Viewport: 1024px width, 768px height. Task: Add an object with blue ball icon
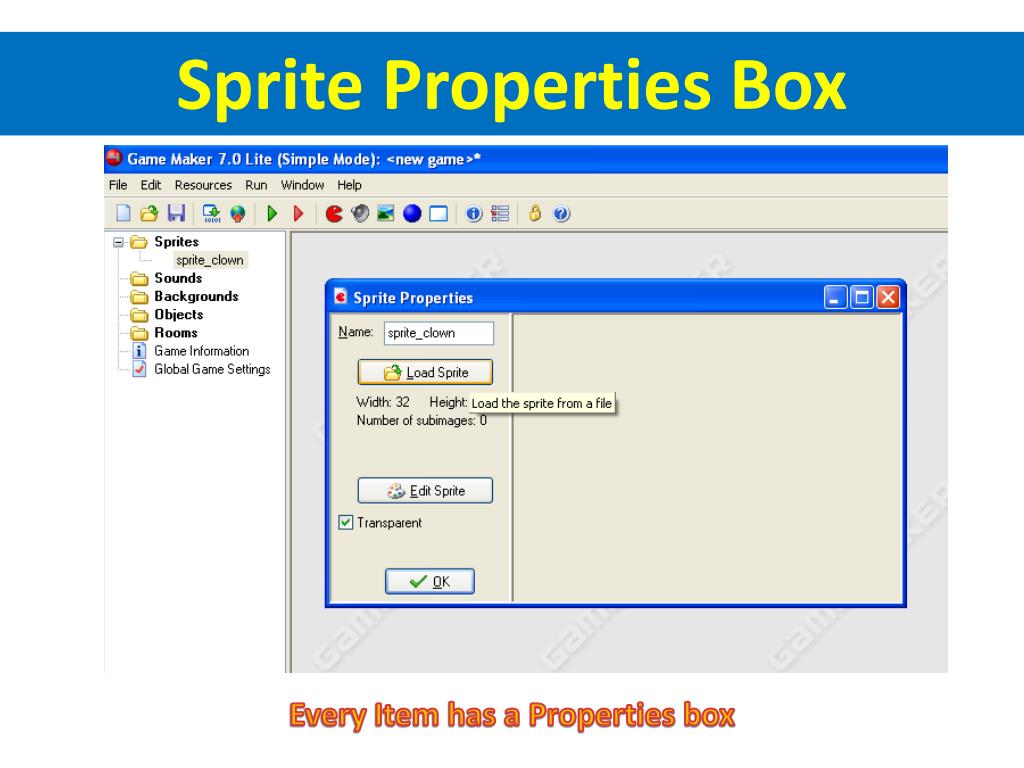point(412,213)
